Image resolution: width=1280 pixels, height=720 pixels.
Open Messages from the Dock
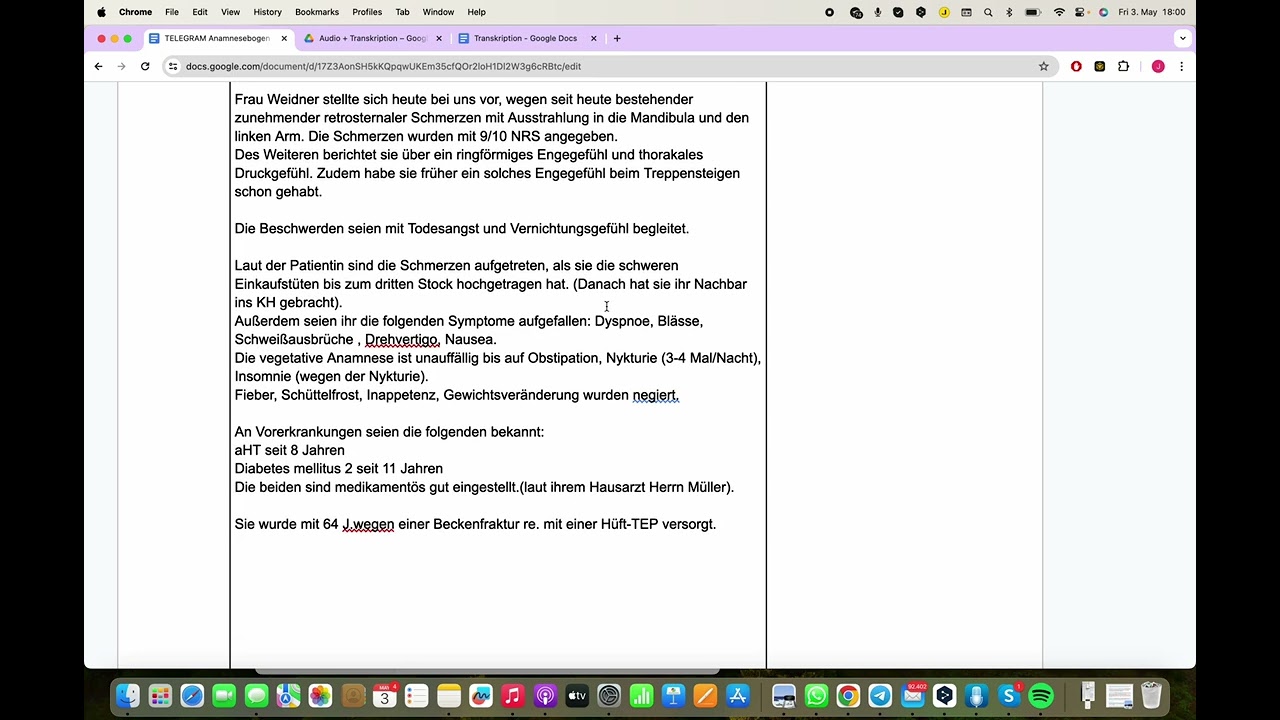(x=256, y=696)
